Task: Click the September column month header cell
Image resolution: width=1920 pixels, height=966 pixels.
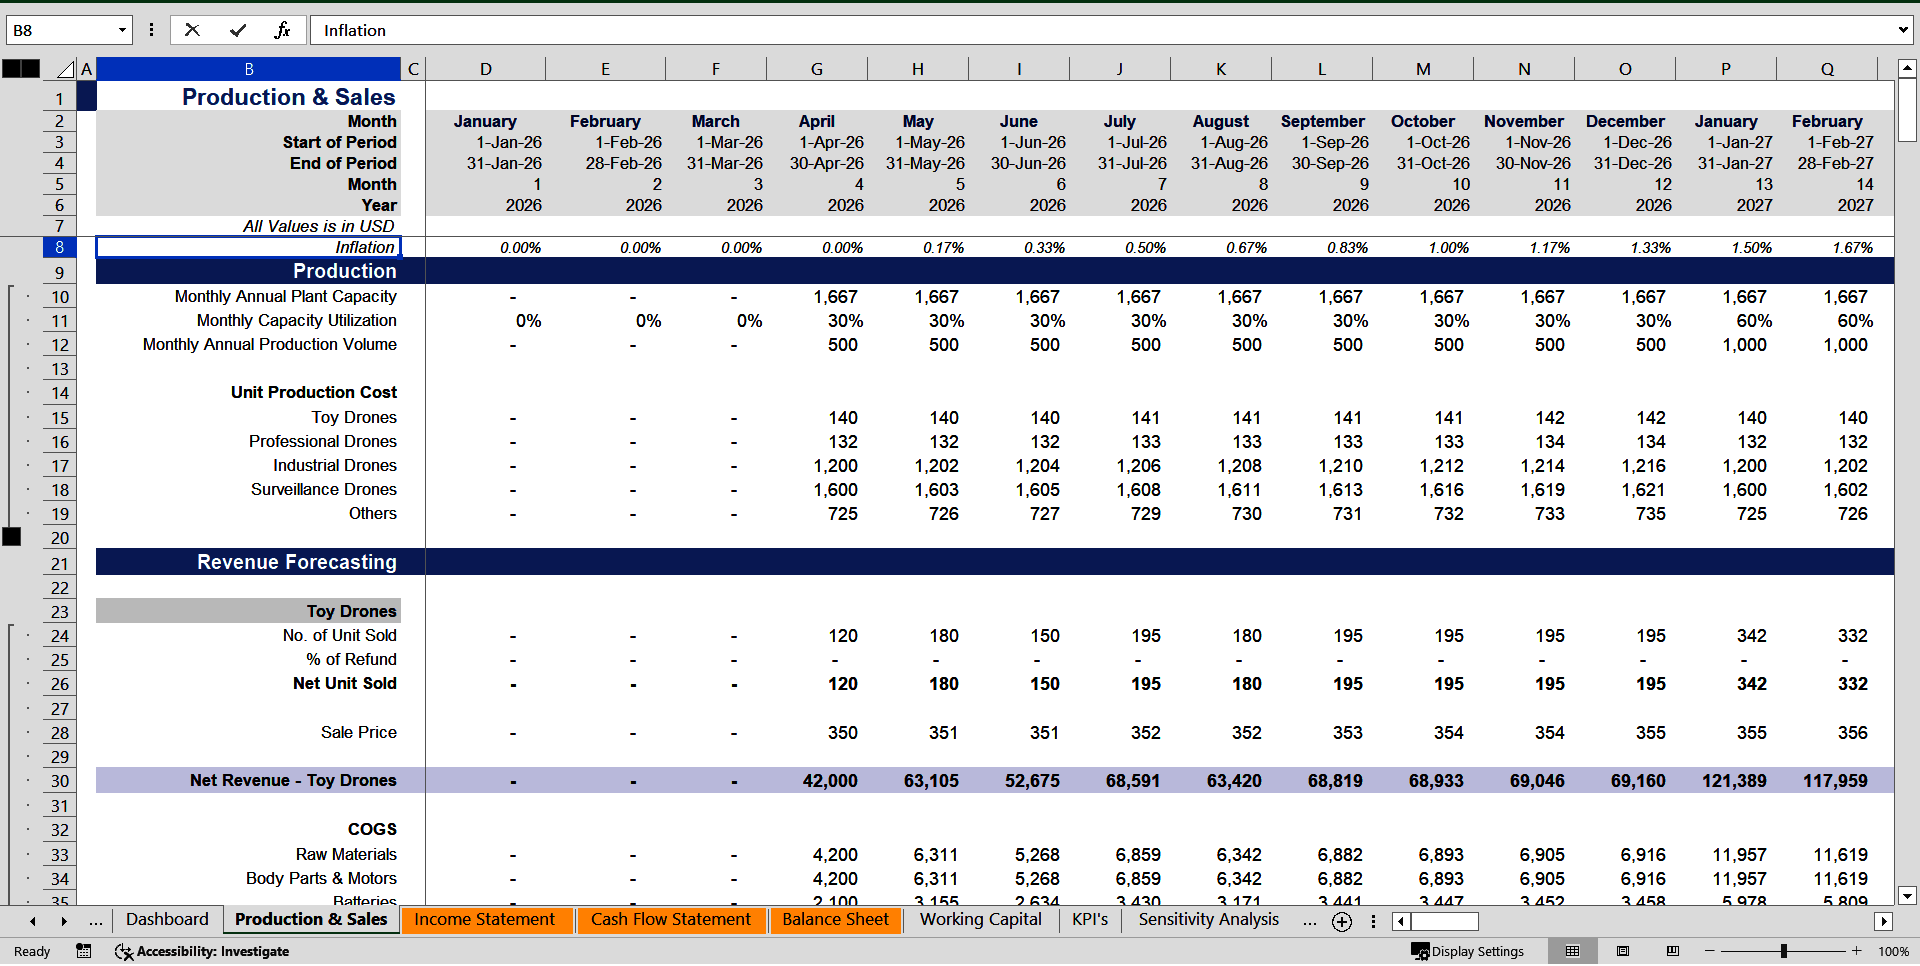Action: click(x=1322, y=121)
